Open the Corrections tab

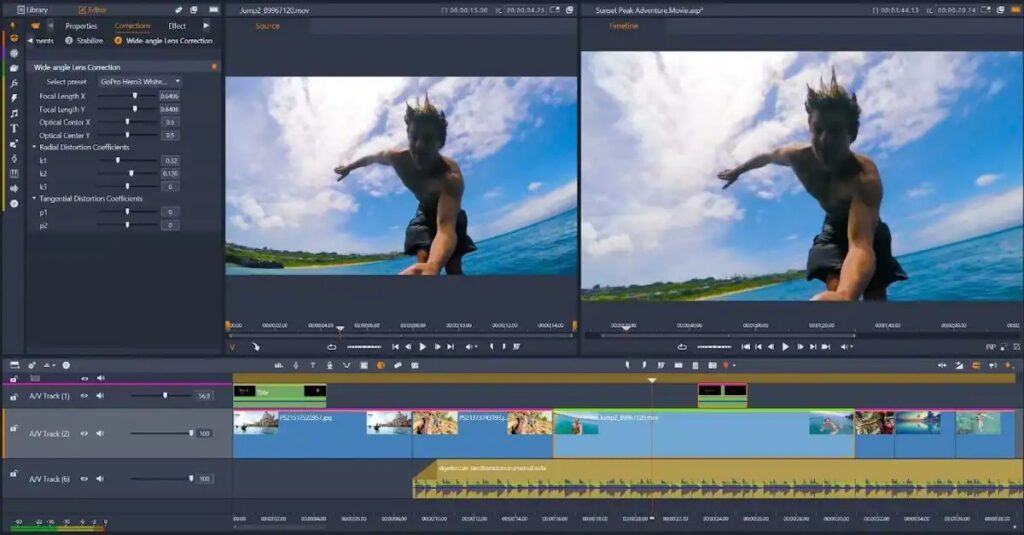tap(133, 26)
